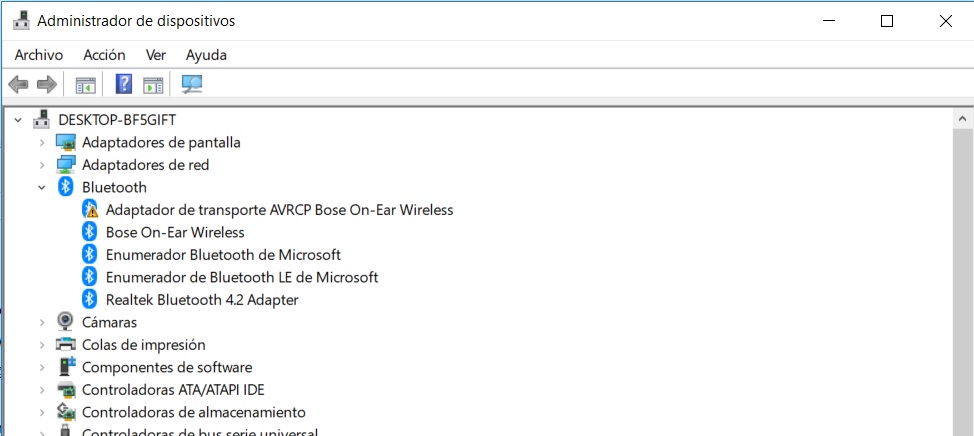Viewport: 974px width, 436px height.
Task: Click the Forward arrow in the toolbar
Action: [x=47, y=84]
